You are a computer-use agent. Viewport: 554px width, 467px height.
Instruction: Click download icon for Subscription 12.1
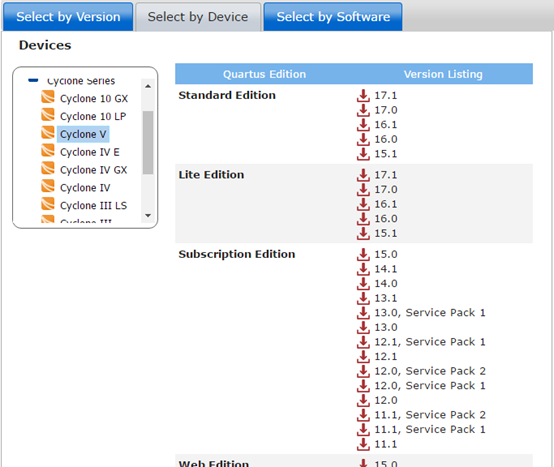click(363, 357)
